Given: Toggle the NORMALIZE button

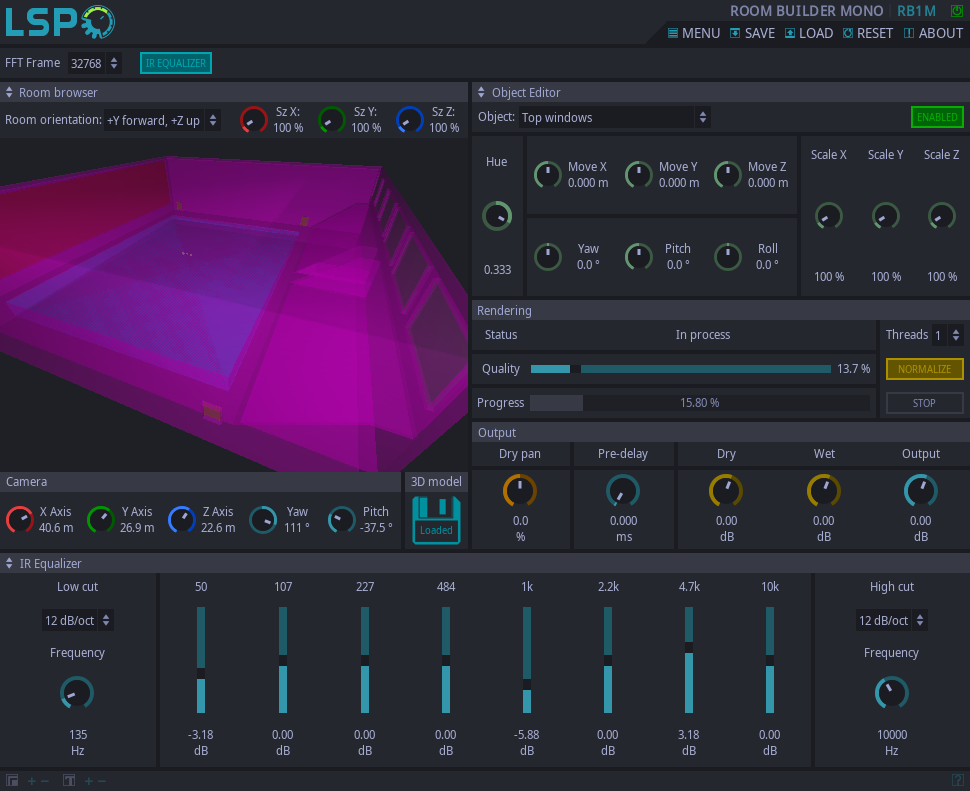Looking at the screenshot, I should pyautogui.click(x=924, y=369).
